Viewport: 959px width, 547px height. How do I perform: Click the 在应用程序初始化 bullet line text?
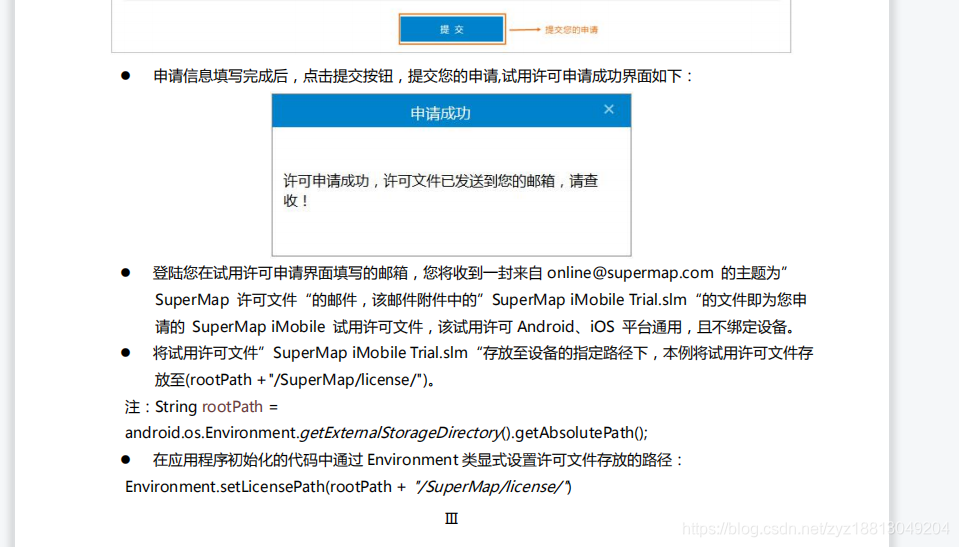pos(418,460)
